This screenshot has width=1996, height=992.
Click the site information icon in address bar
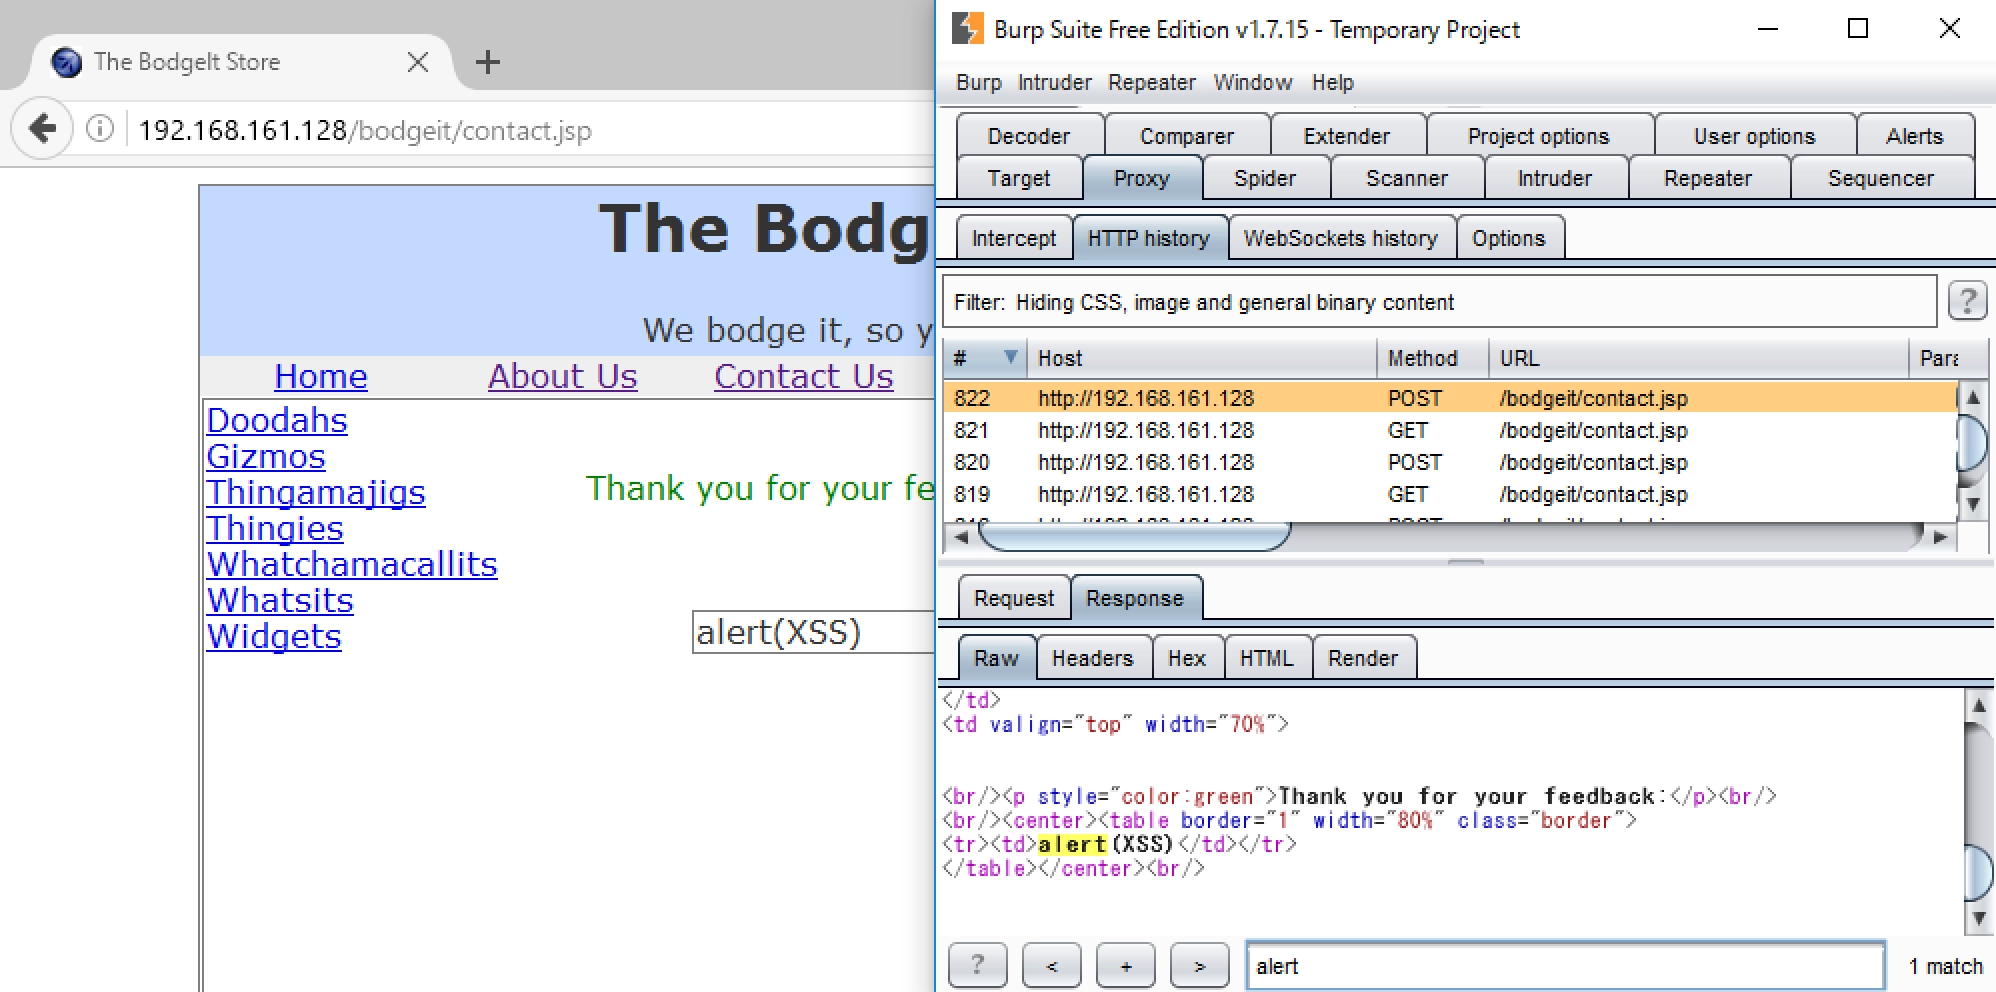point(100,129)
